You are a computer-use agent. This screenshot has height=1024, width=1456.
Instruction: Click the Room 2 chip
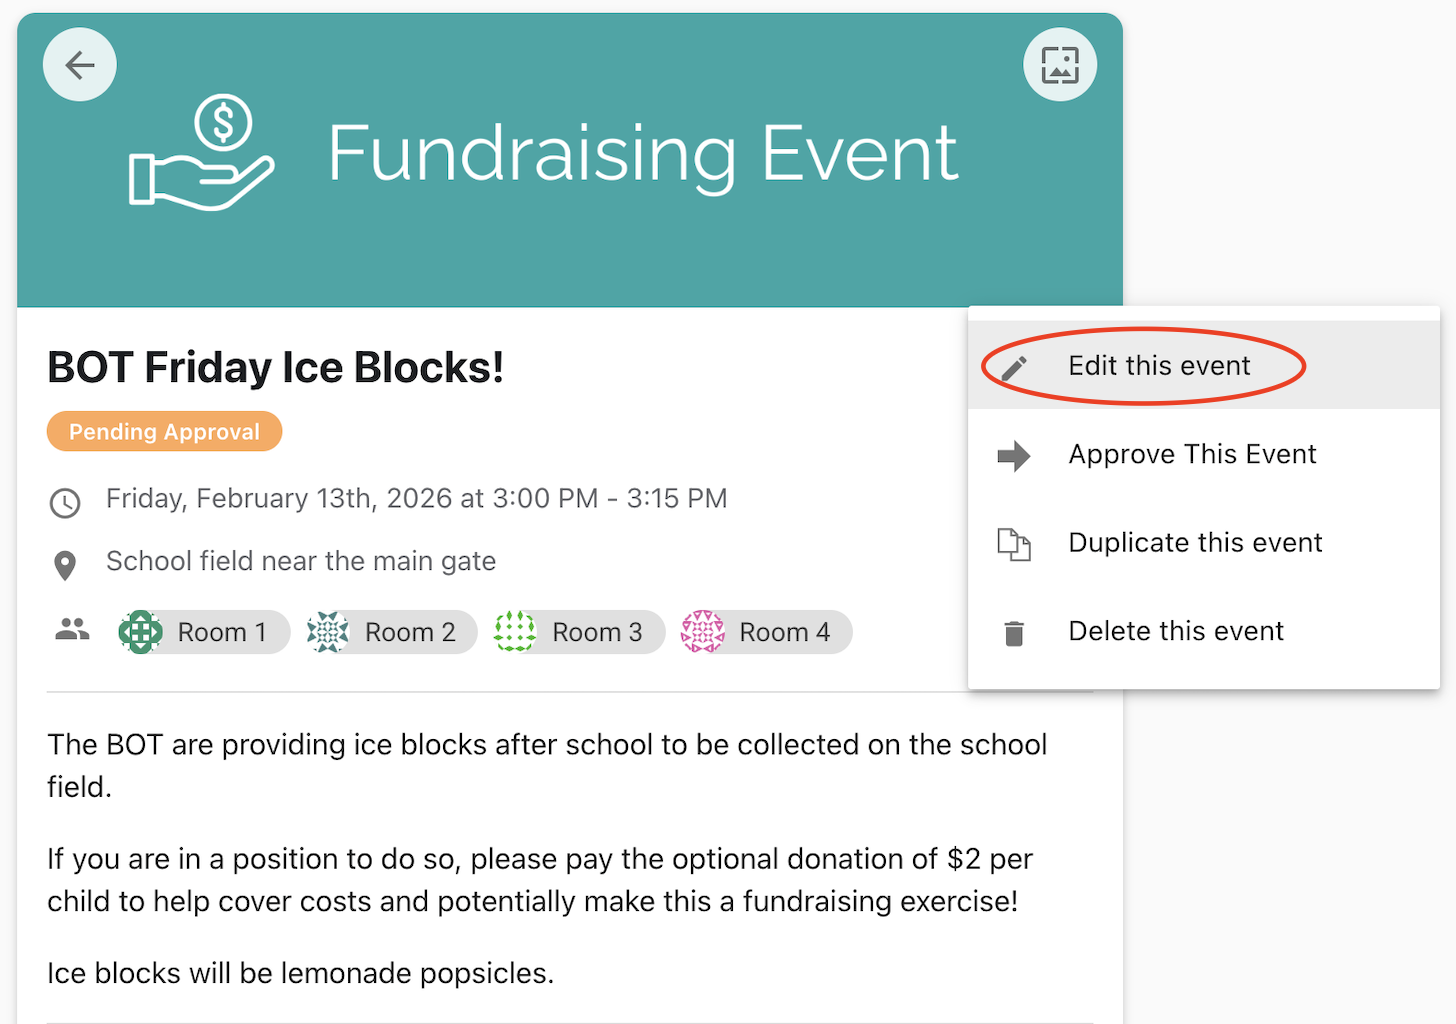pyautogui.click(x=391, y=632)
